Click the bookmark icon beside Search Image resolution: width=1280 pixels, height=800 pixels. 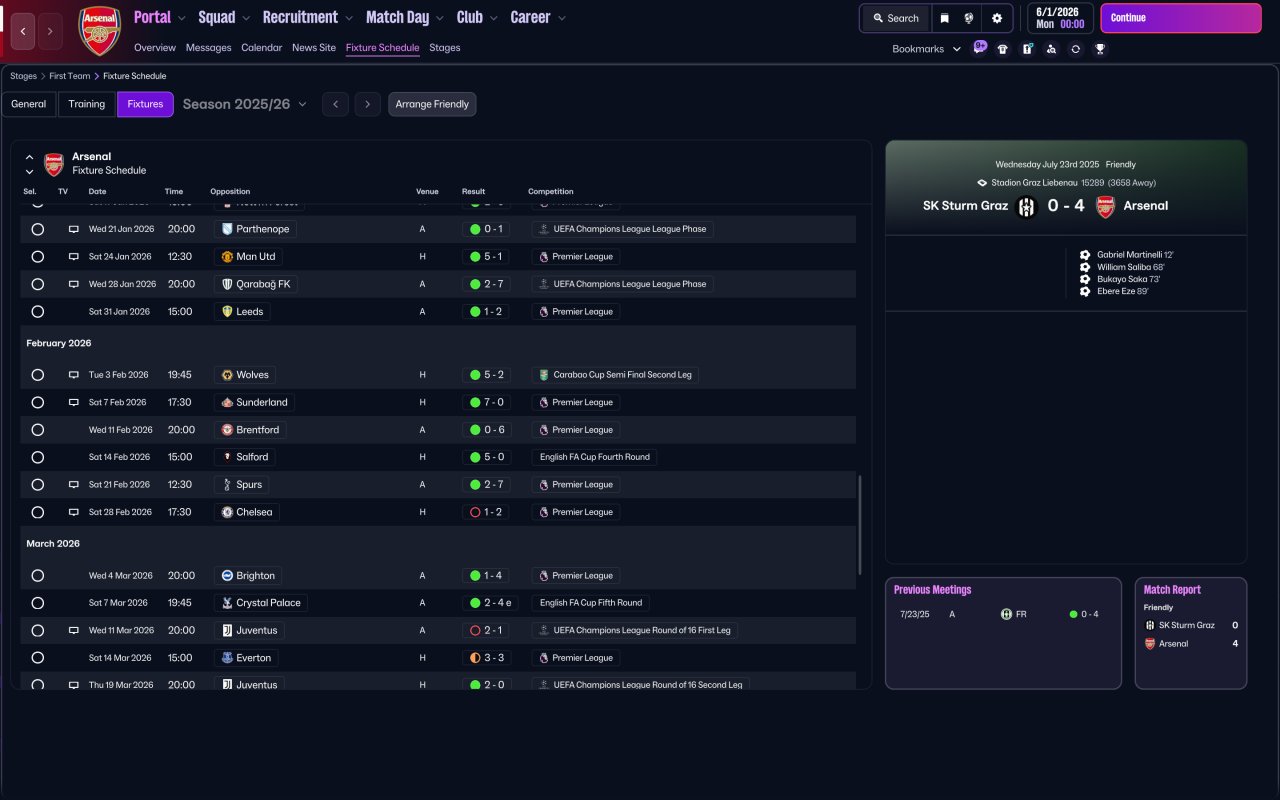[x=944, y=18]
